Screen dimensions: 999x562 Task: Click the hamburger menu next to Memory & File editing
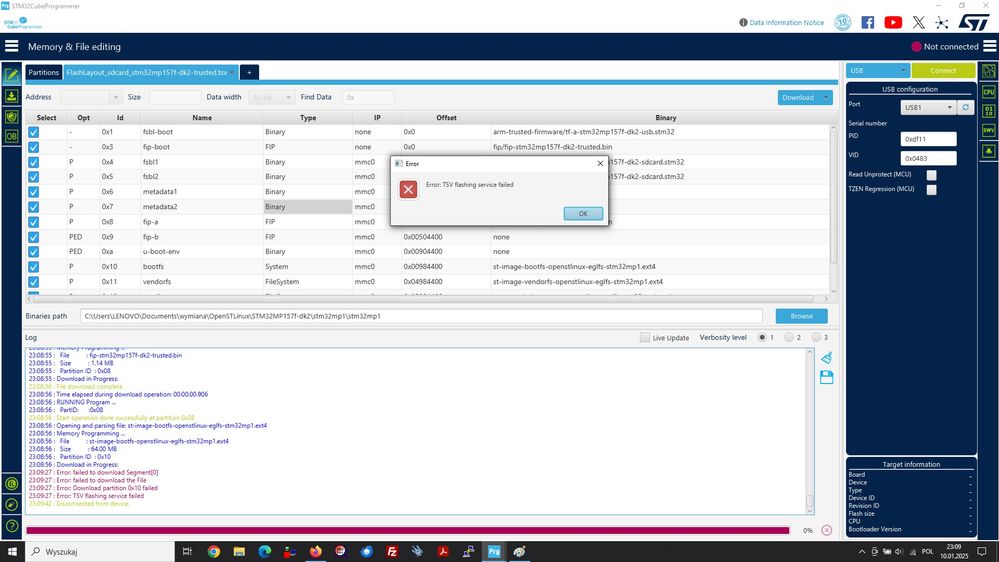pos(11,46)
